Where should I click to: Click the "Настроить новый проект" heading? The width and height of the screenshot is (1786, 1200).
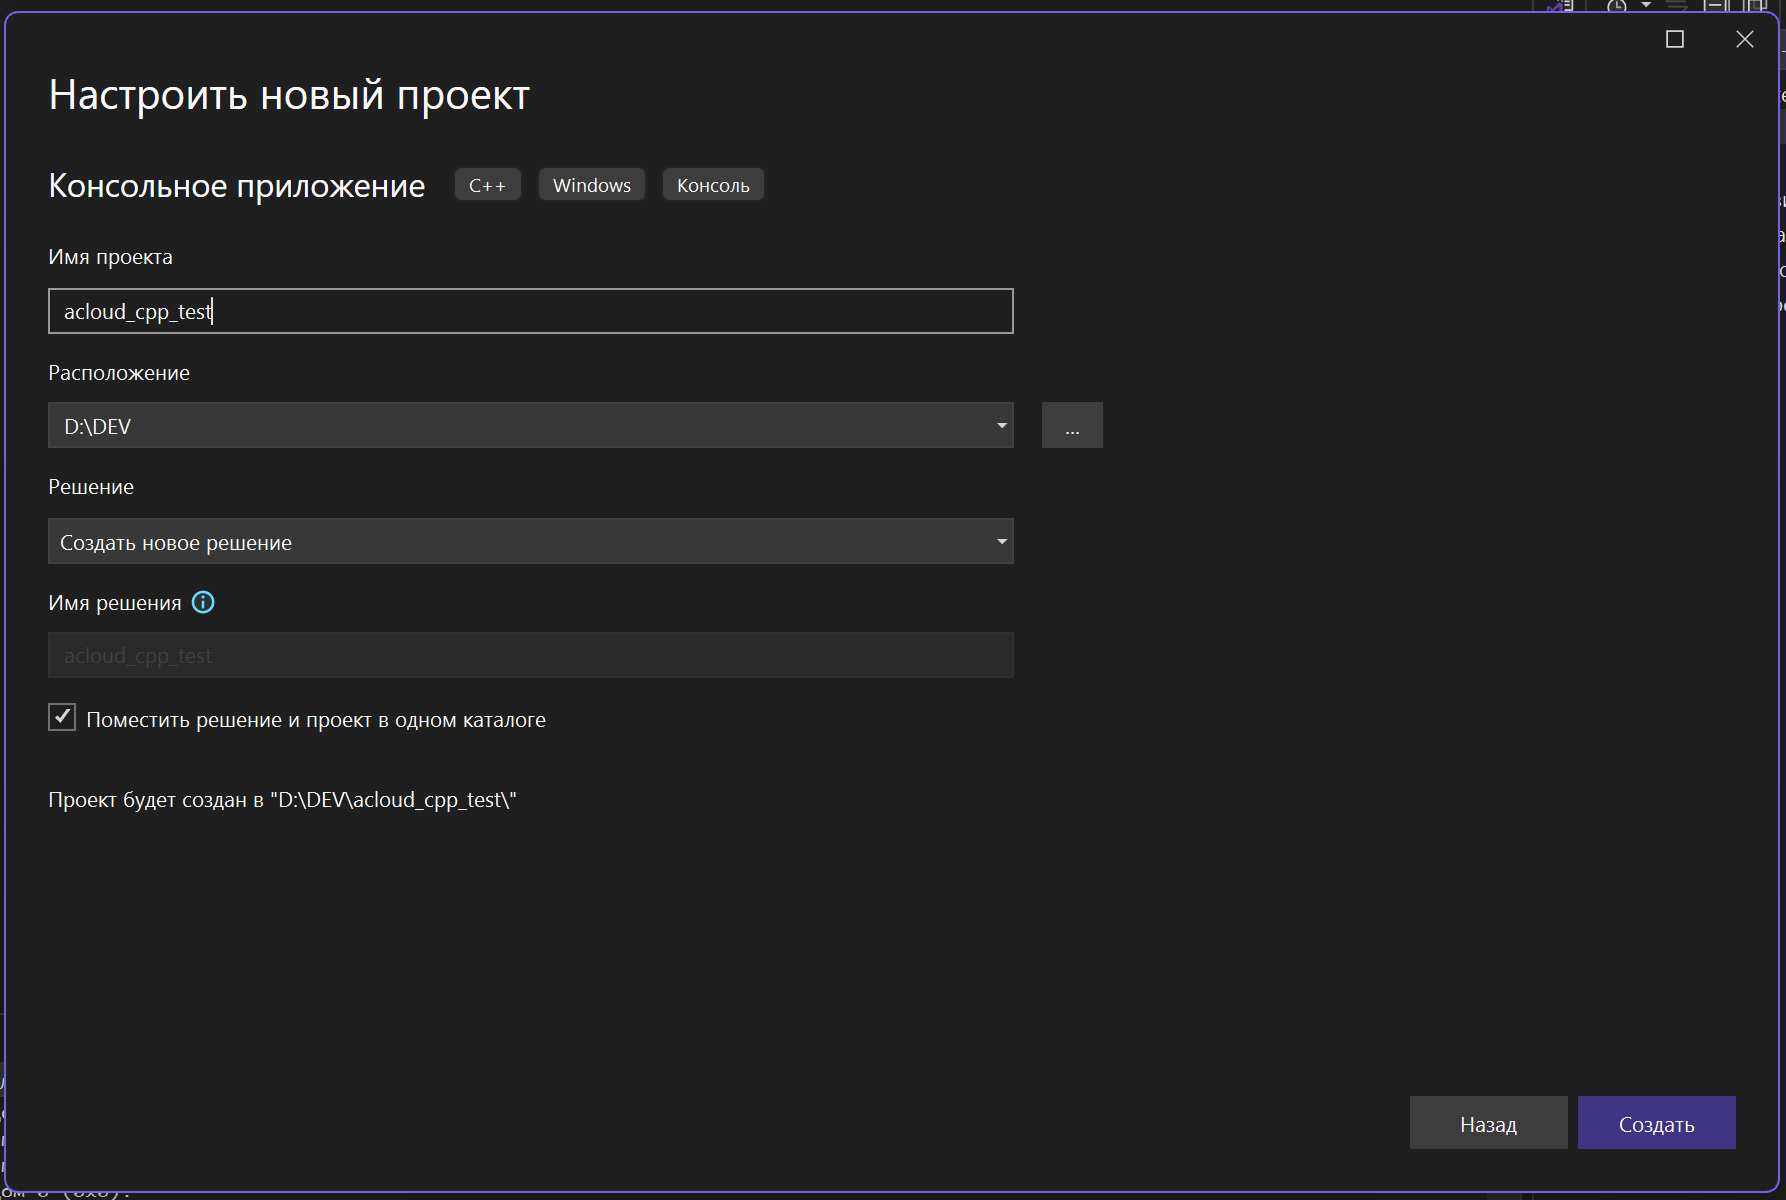coord(289,95)
